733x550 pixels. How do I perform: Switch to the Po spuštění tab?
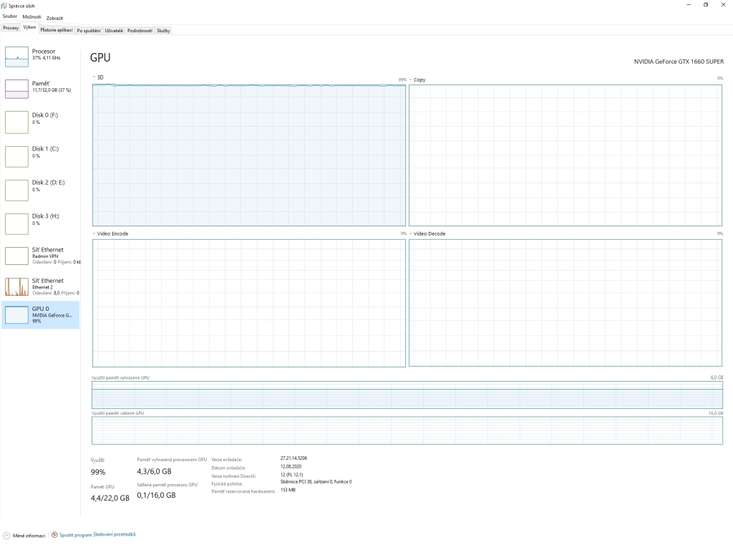click(89, 30)
